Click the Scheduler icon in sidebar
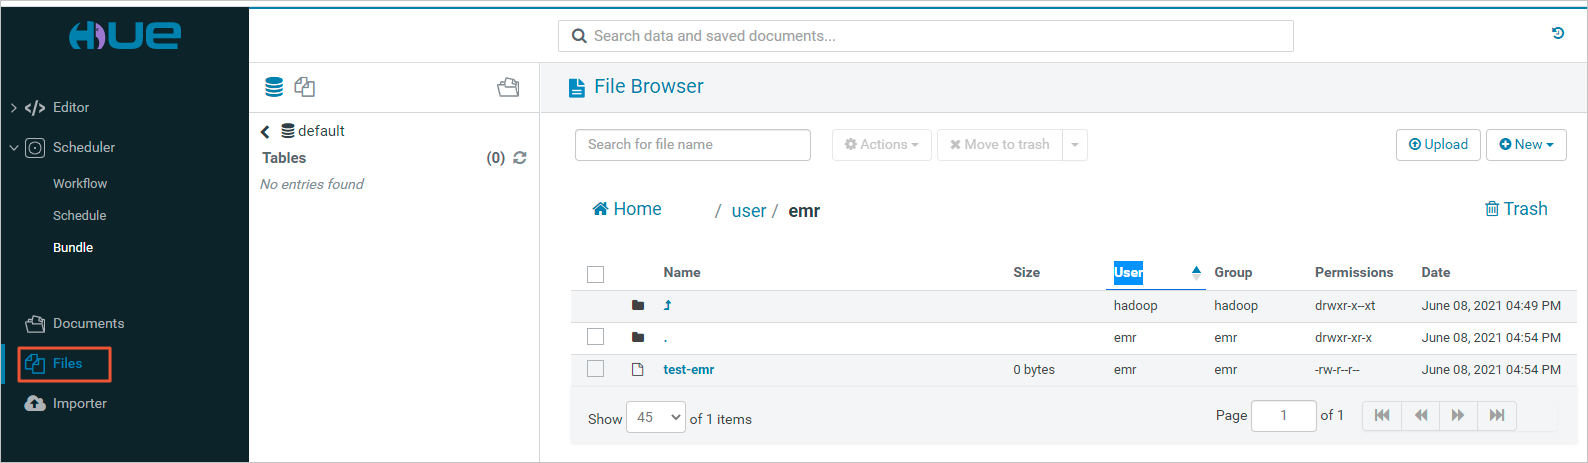Screen dimensions: 1588x463 (x=35, y=148)
